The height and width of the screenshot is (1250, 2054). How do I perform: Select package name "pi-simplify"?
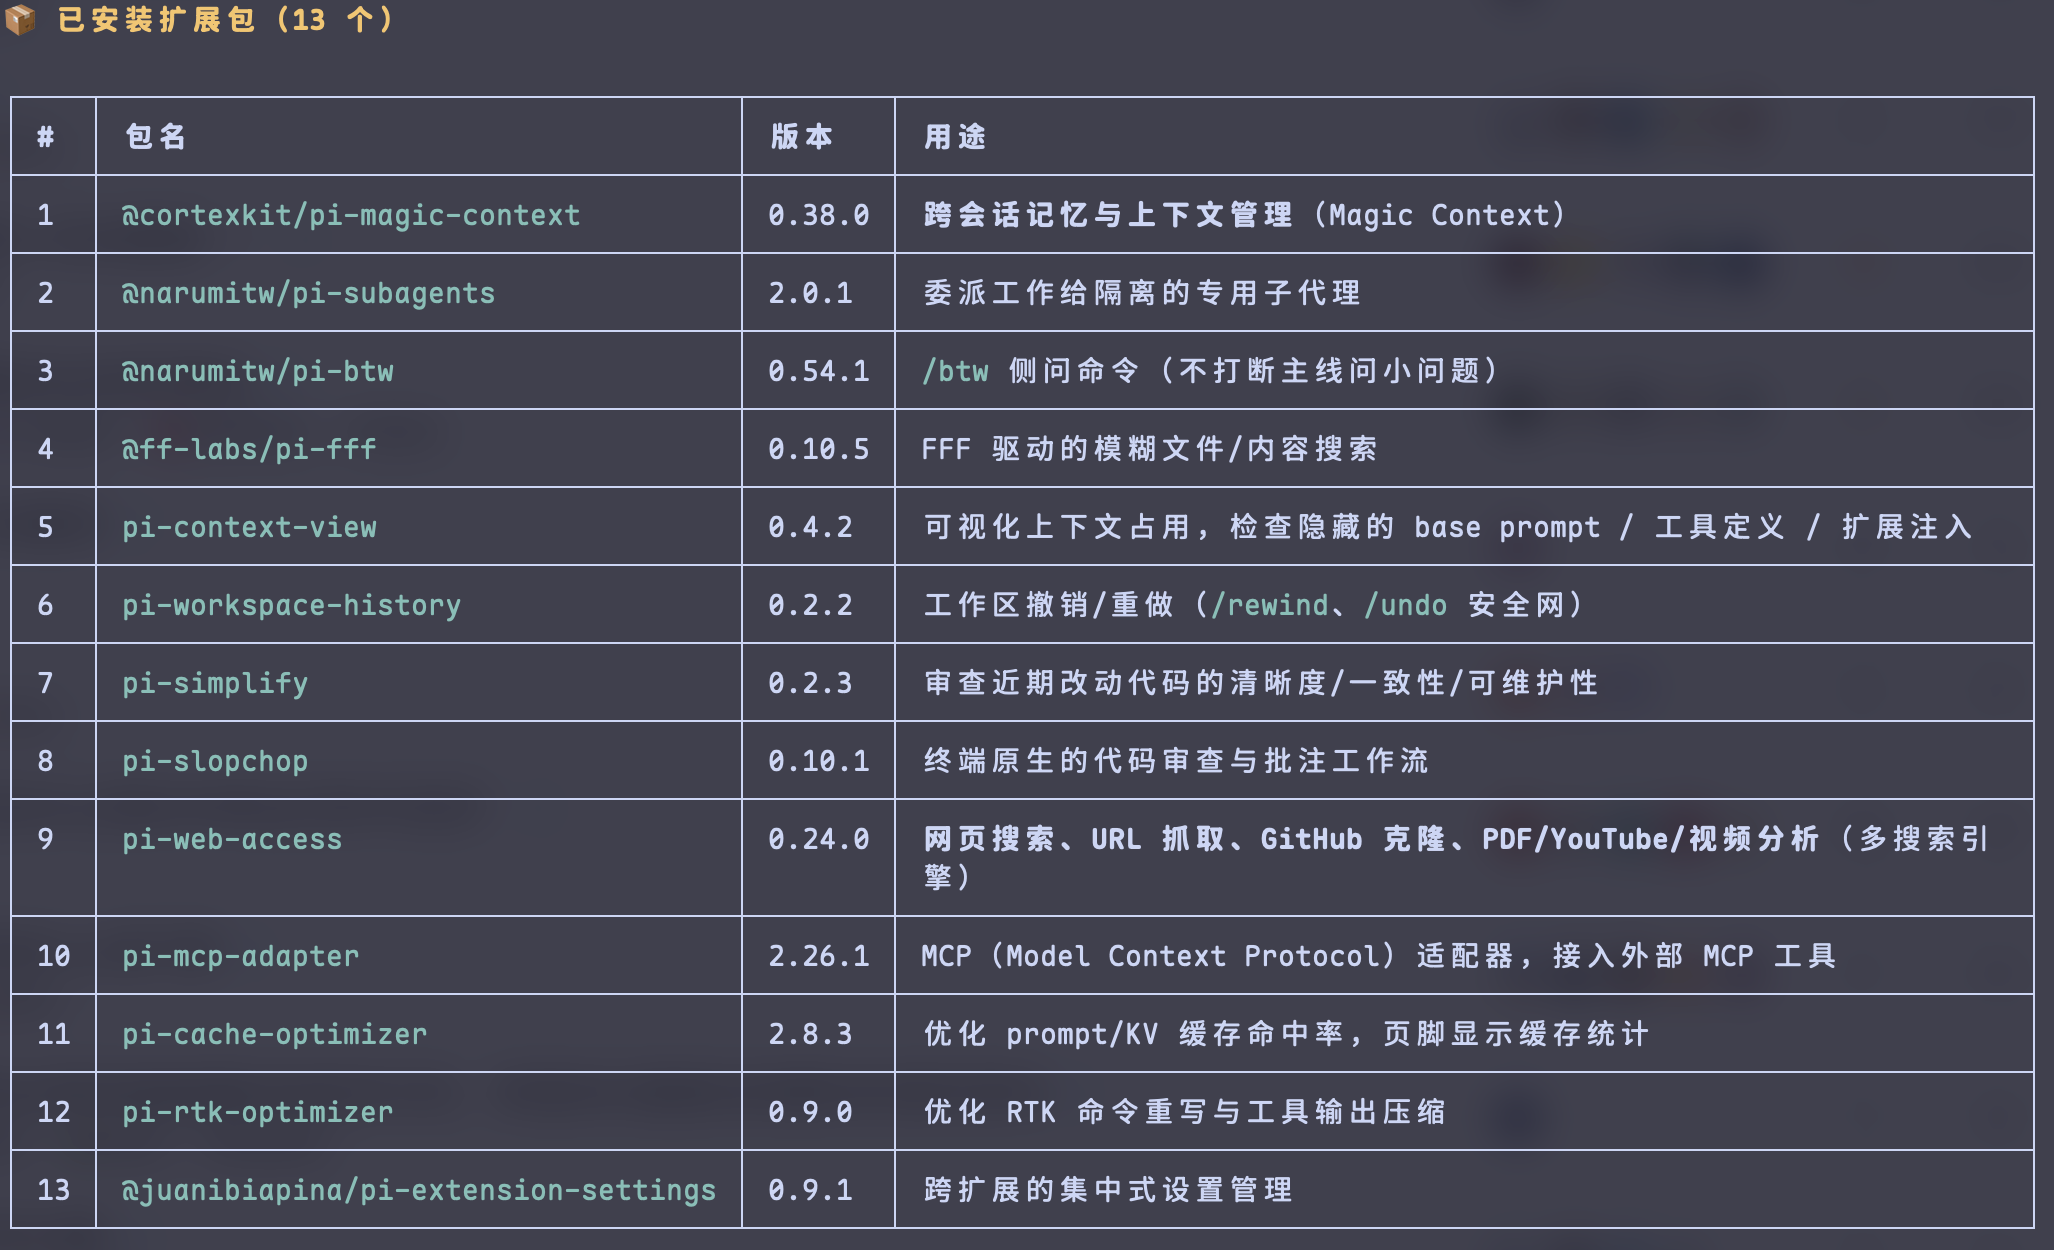click(215, 683)
